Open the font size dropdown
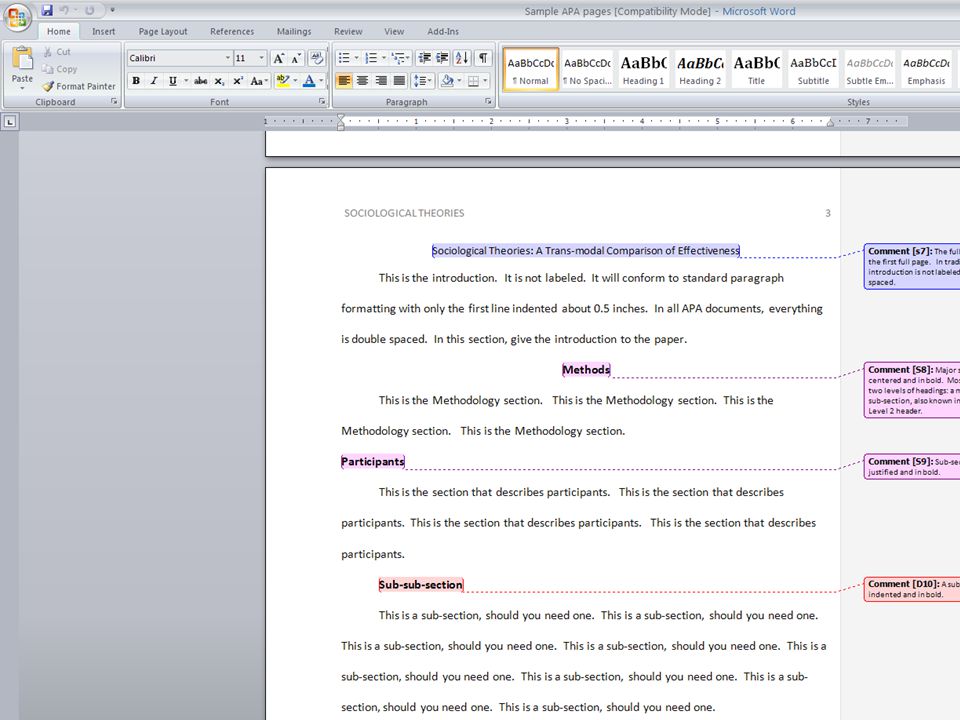The width and height of the screenshot is (960, 720). click(261, 58)
